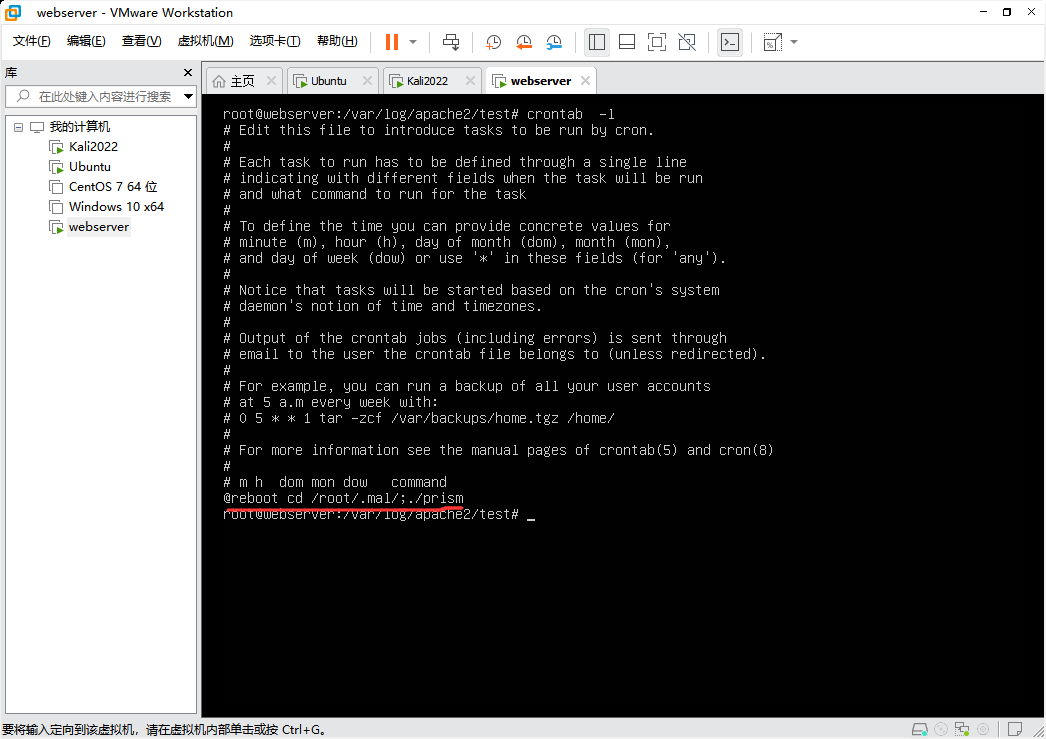Open the 编辑(E) menu
The height and width of the screenshot is (739, 1046).
pyautogui.click(x=86, y=41)
